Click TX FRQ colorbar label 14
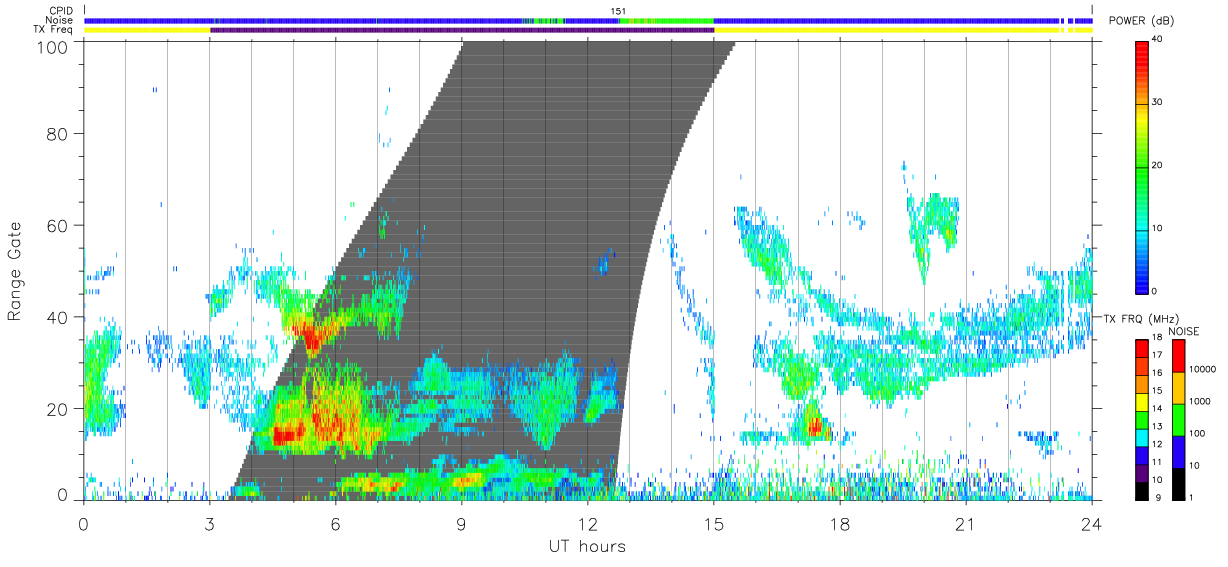The width and height of the screenshot is (1228, 567). (1158, 408)
